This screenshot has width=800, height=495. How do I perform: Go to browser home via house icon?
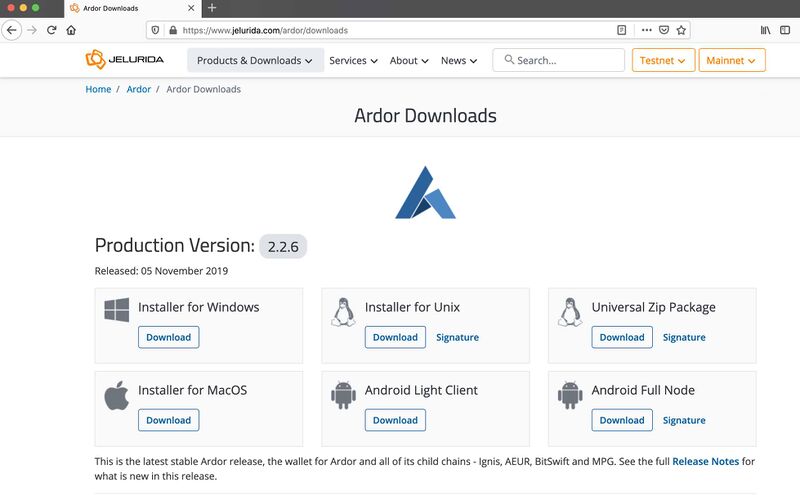point(71,30)
